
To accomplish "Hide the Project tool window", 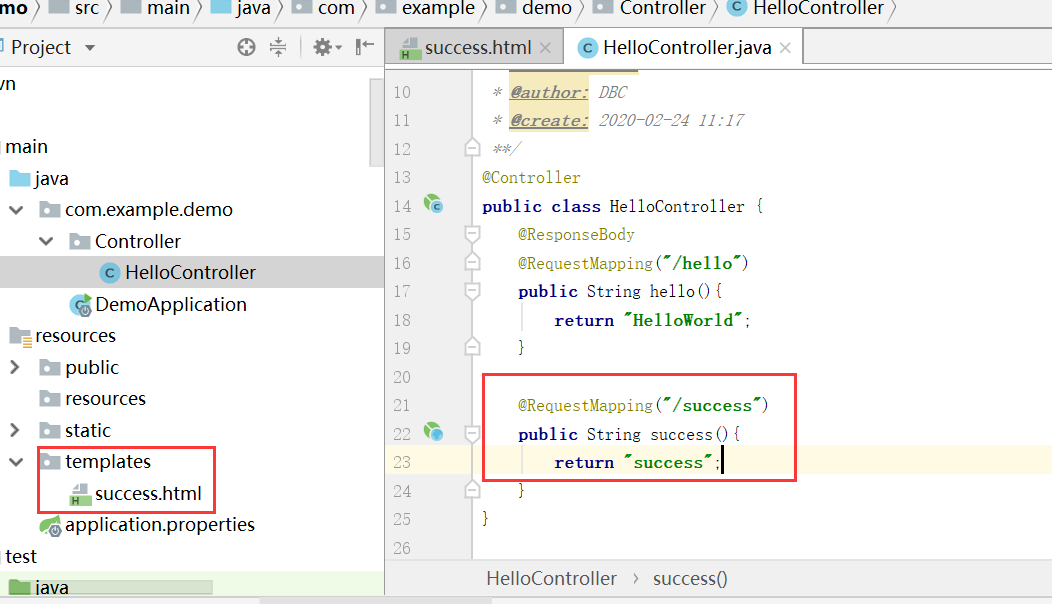I will click(x=364, y=47).
